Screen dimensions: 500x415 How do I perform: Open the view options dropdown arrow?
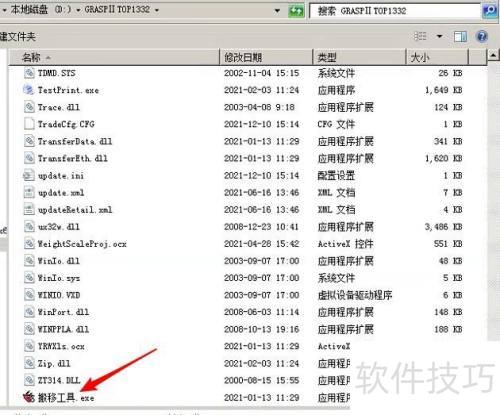[x=440, y=36]
